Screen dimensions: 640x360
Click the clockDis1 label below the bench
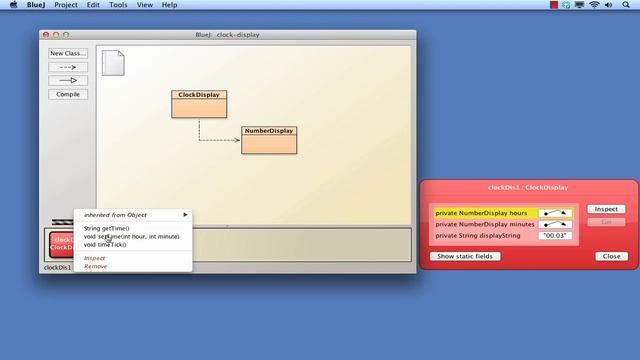click(57, 268)
